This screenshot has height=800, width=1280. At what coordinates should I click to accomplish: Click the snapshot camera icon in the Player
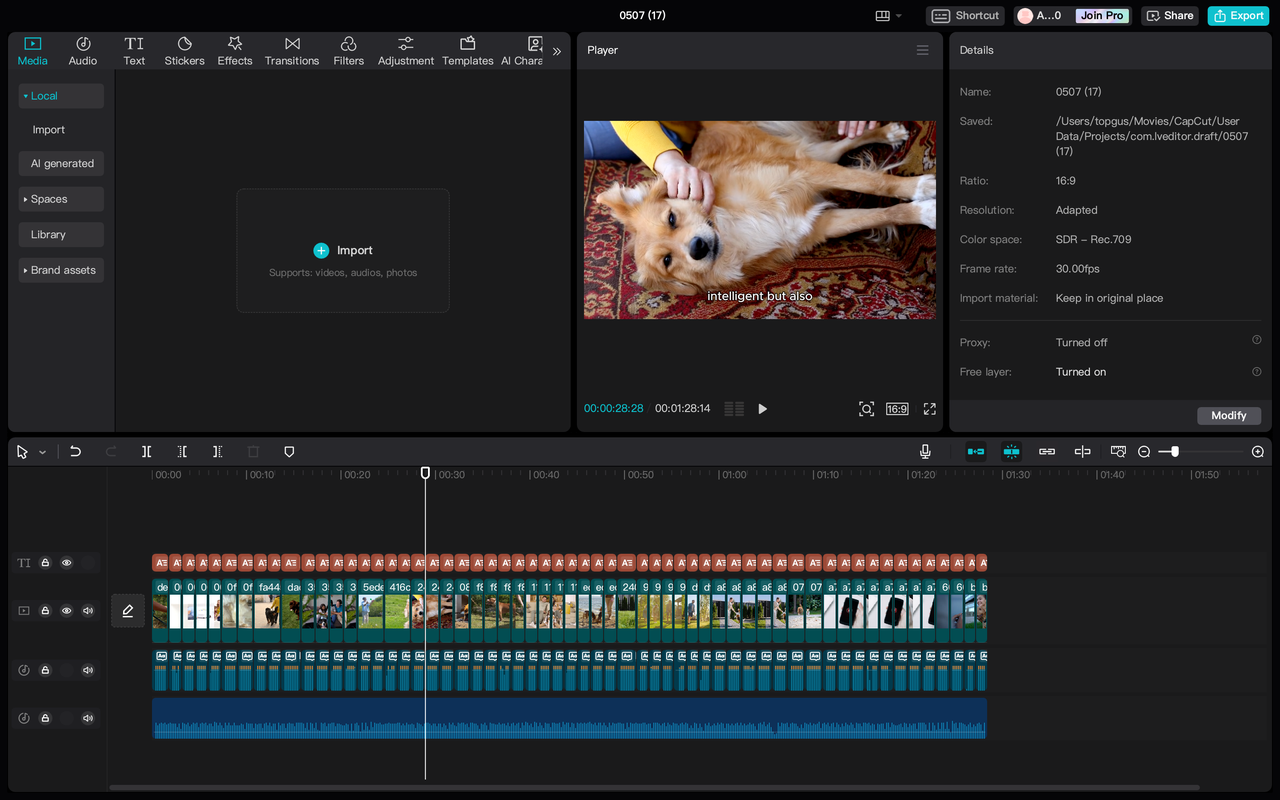866,408
